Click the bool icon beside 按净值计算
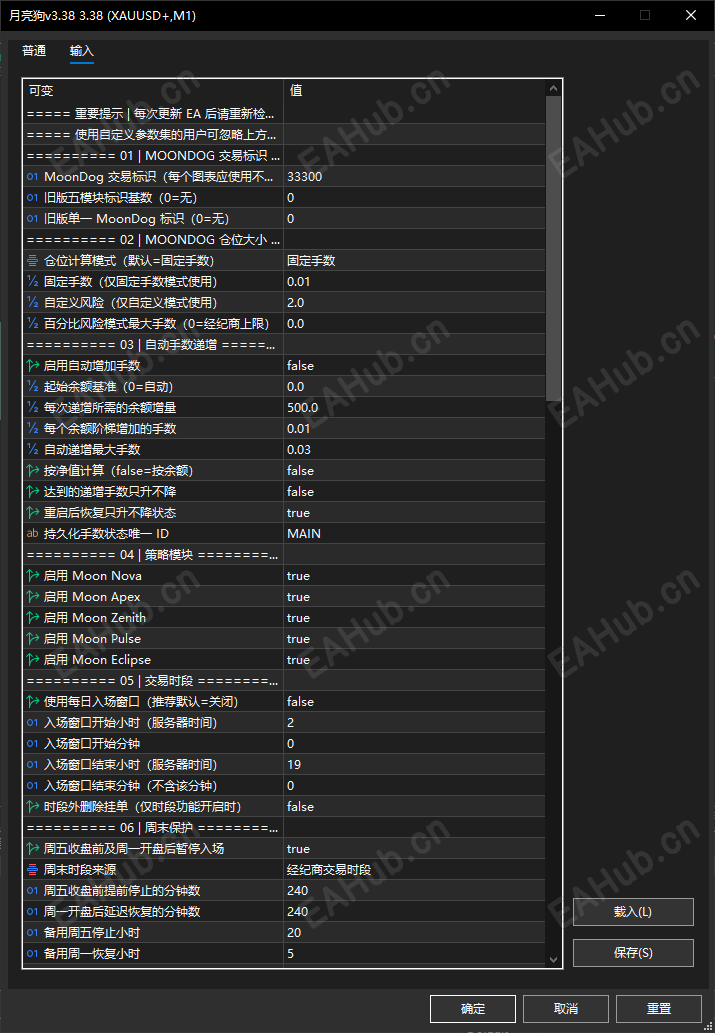The width and height of the screenshot is (715, 1033). (x=32, y=470)
